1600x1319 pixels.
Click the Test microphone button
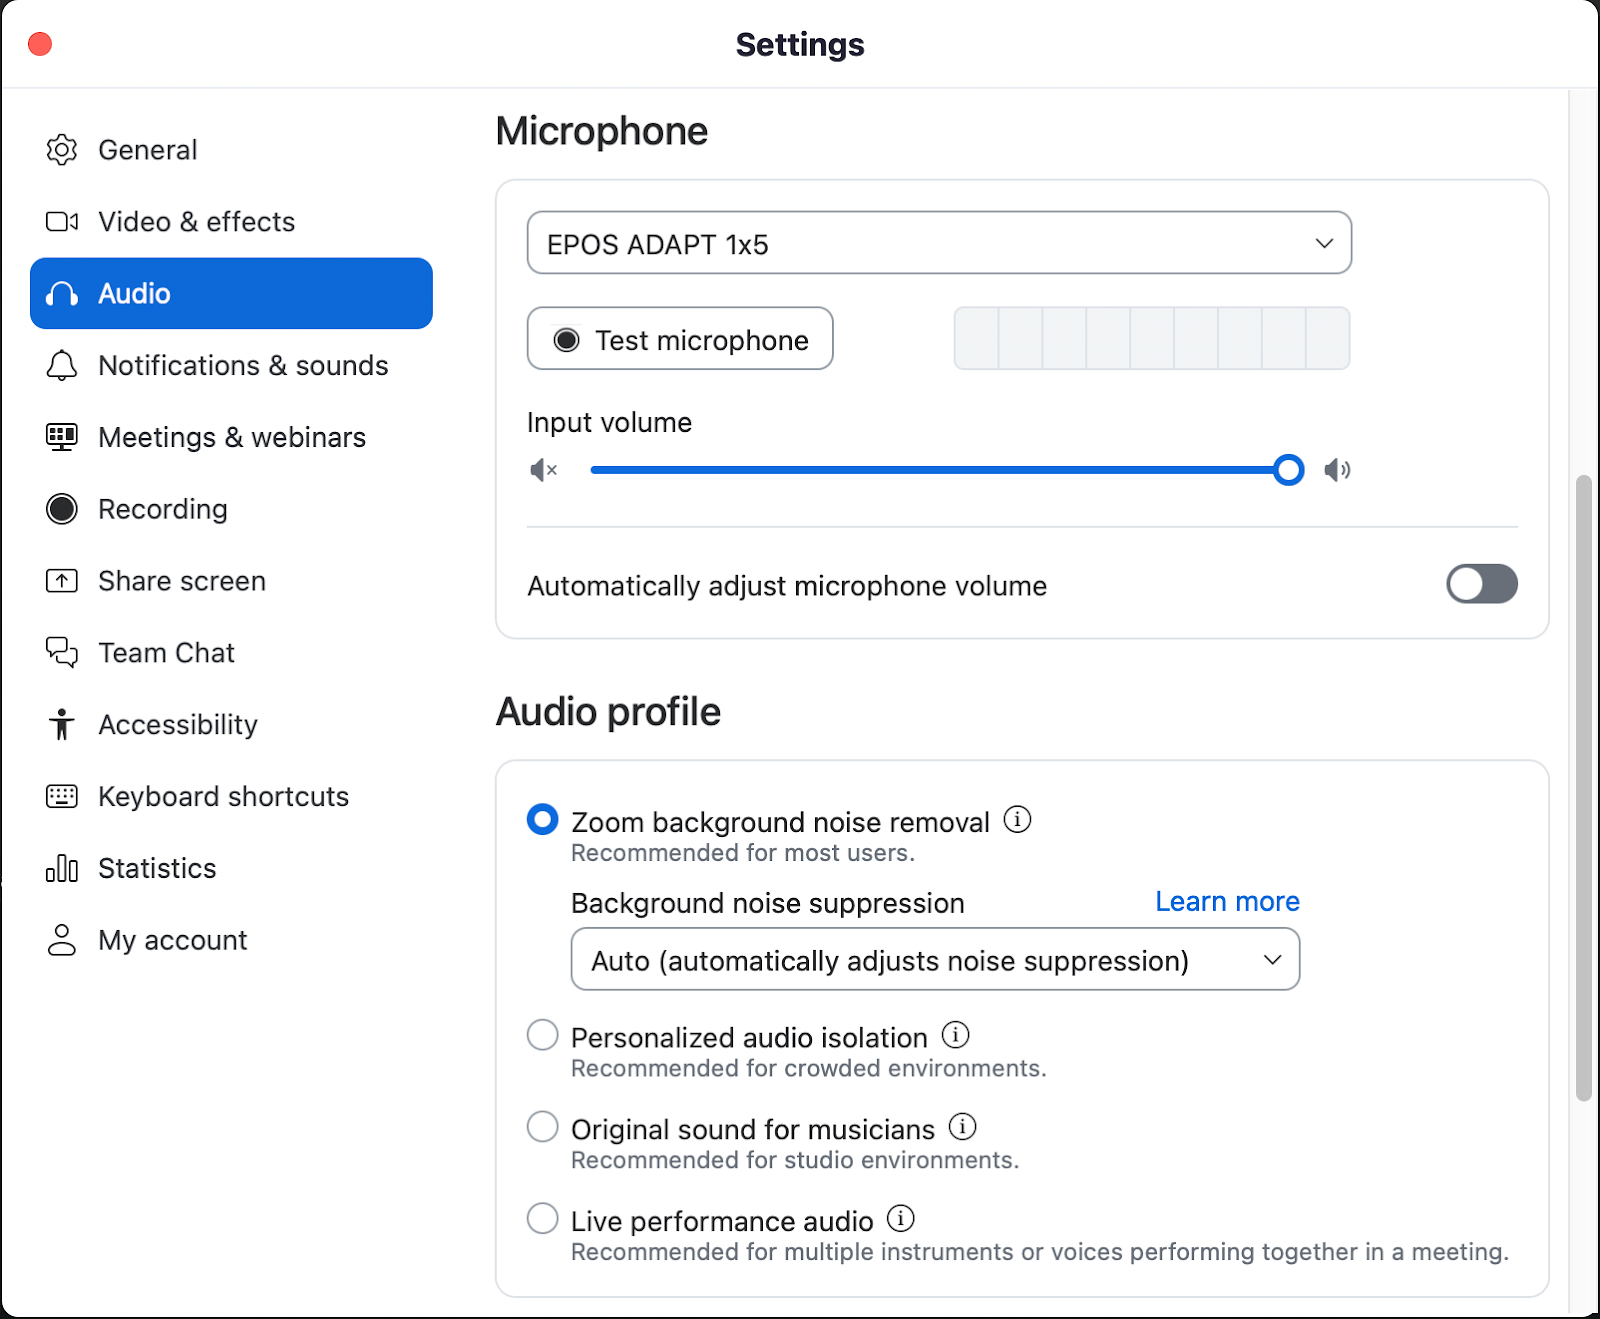click(x=679, y=339)
